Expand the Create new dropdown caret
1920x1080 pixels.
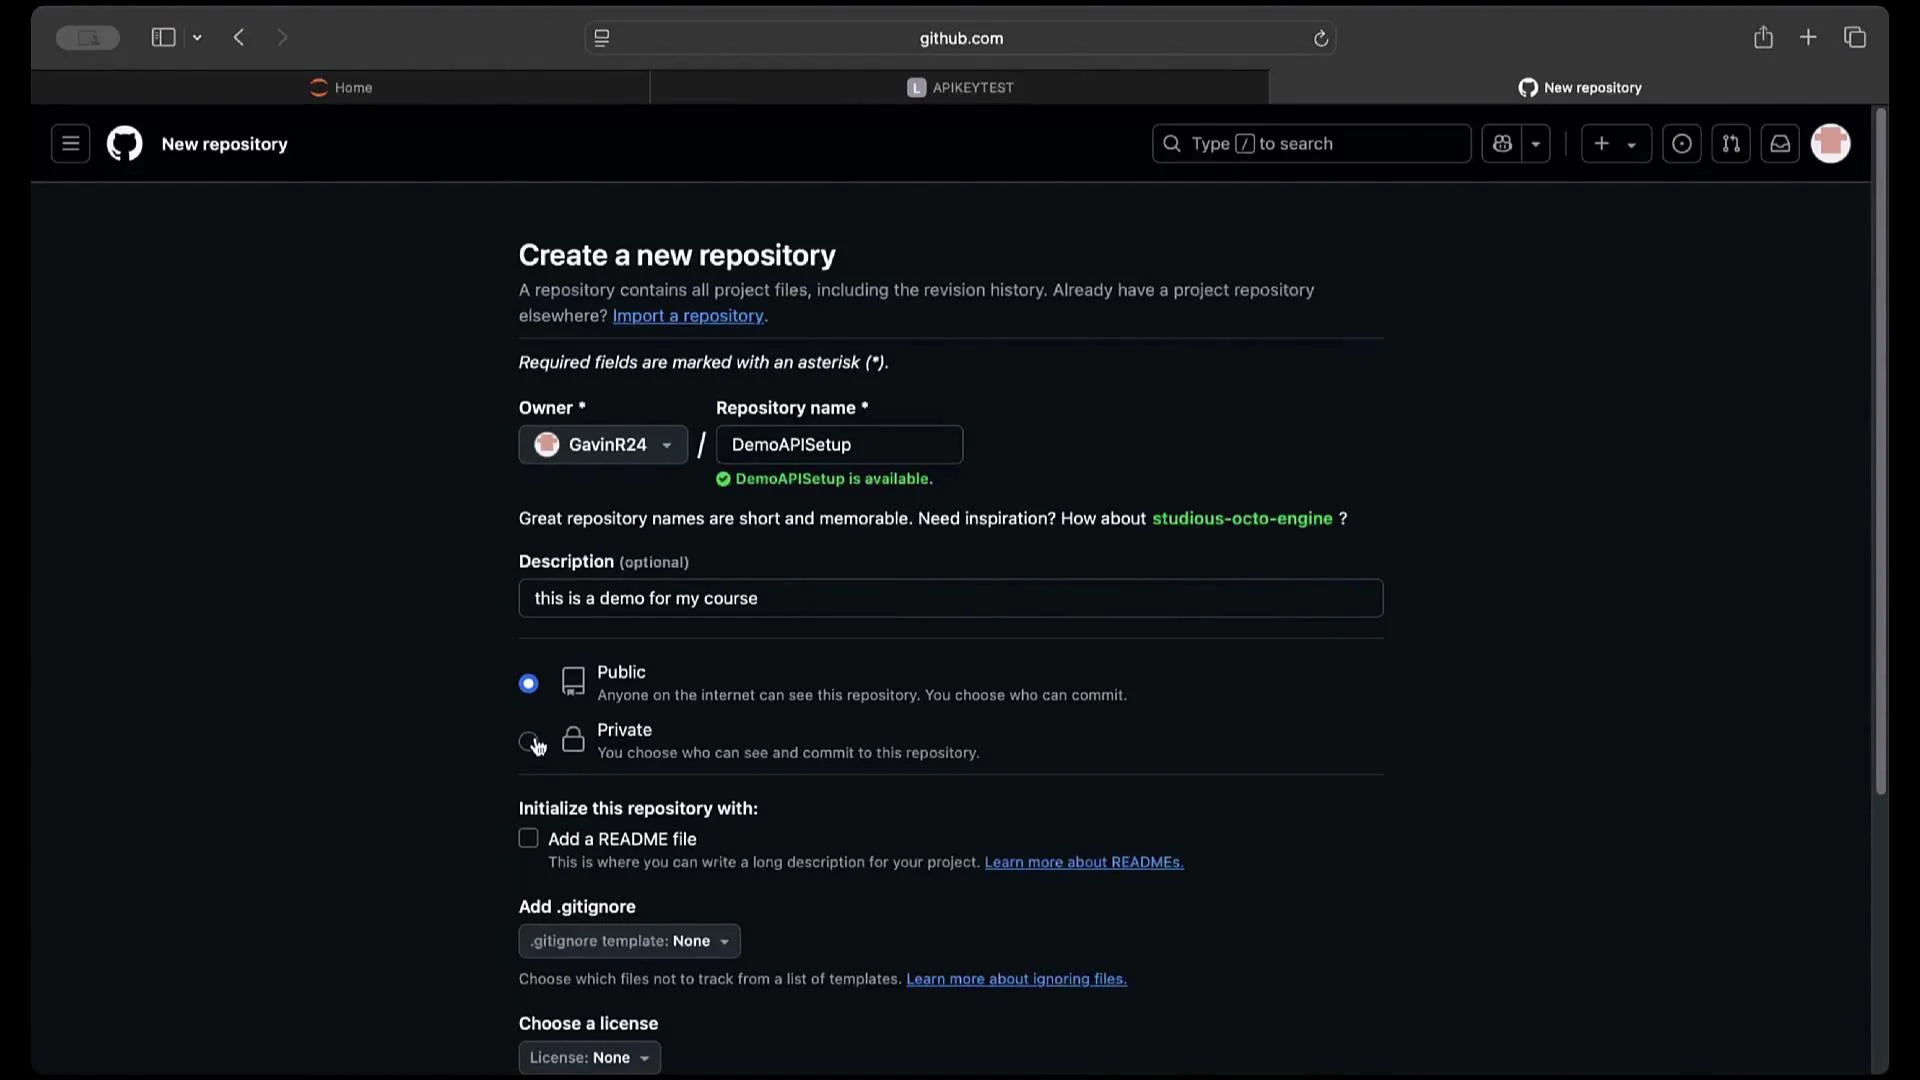click(x=1632, y=144)
